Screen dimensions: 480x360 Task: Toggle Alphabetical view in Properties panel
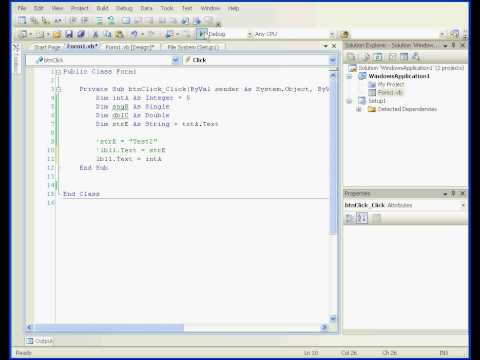tap(362, 219)
